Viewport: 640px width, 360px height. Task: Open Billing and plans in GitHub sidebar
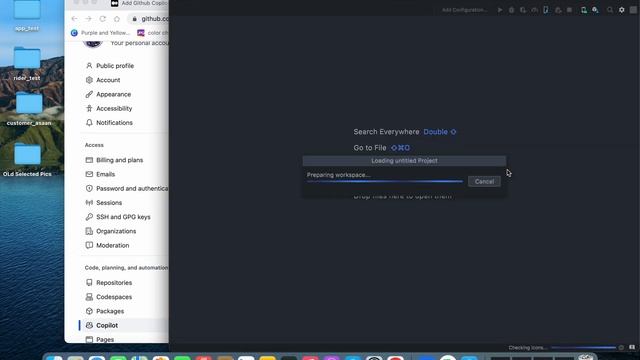pos(114,160)
